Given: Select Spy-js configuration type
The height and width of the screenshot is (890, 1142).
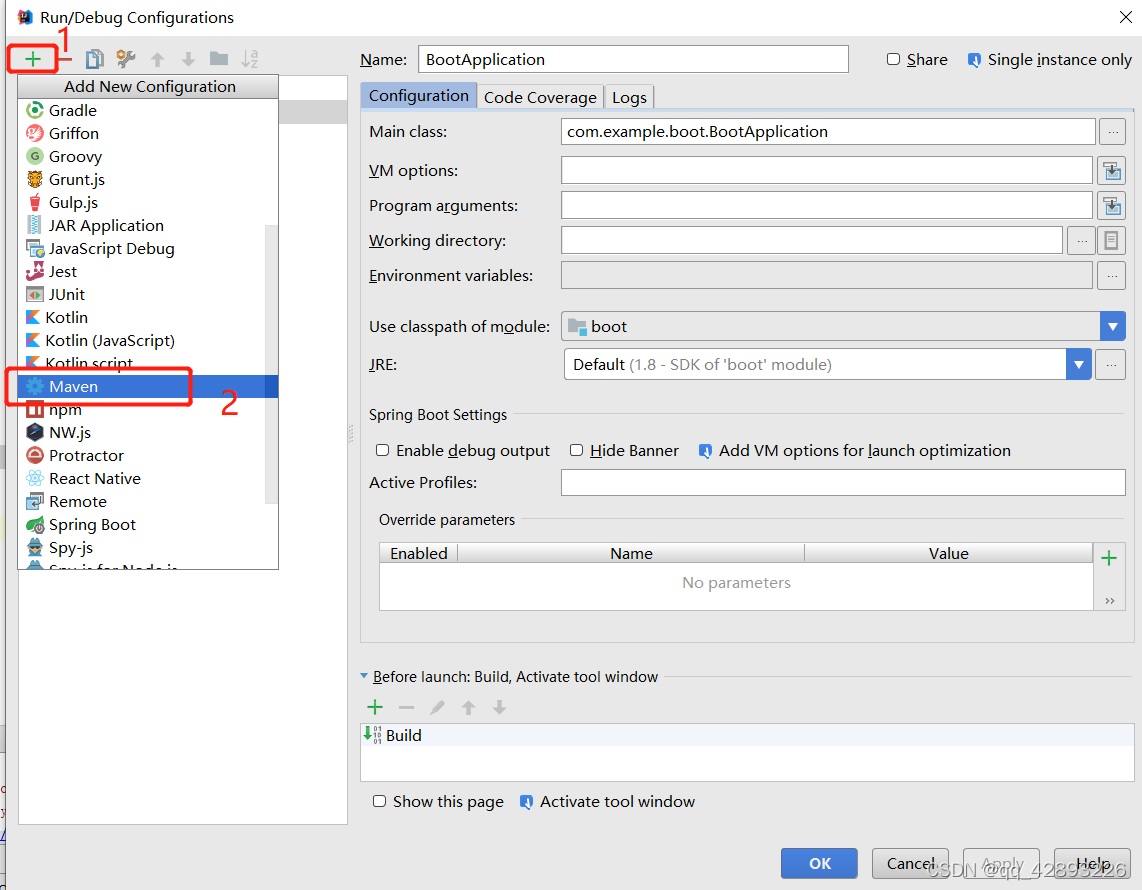Looking at the screenshot, I should coord(148,548).
